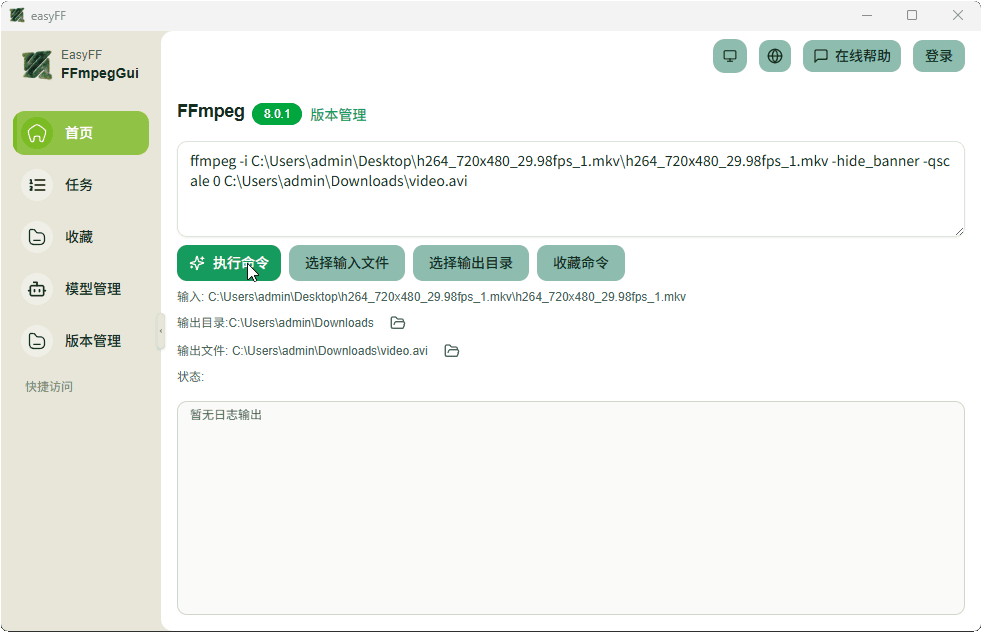Open the 模型管理 model management page
Viewport: 982px width, 632px height.
[x=81, y=289]
